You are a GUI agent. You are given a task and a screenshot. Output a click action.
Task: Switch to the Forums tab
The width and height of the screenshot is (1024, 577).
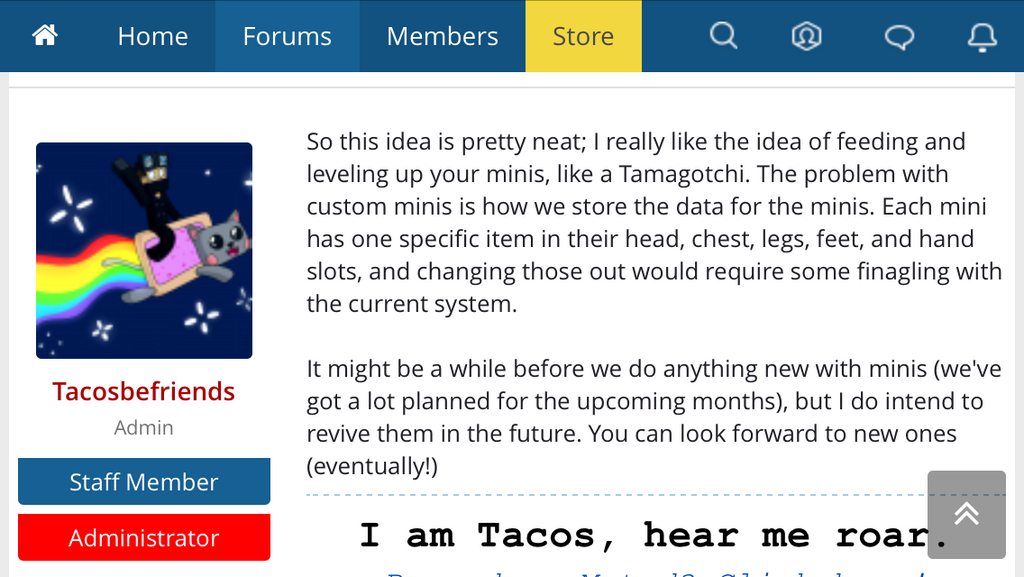[x=287, y=36]
